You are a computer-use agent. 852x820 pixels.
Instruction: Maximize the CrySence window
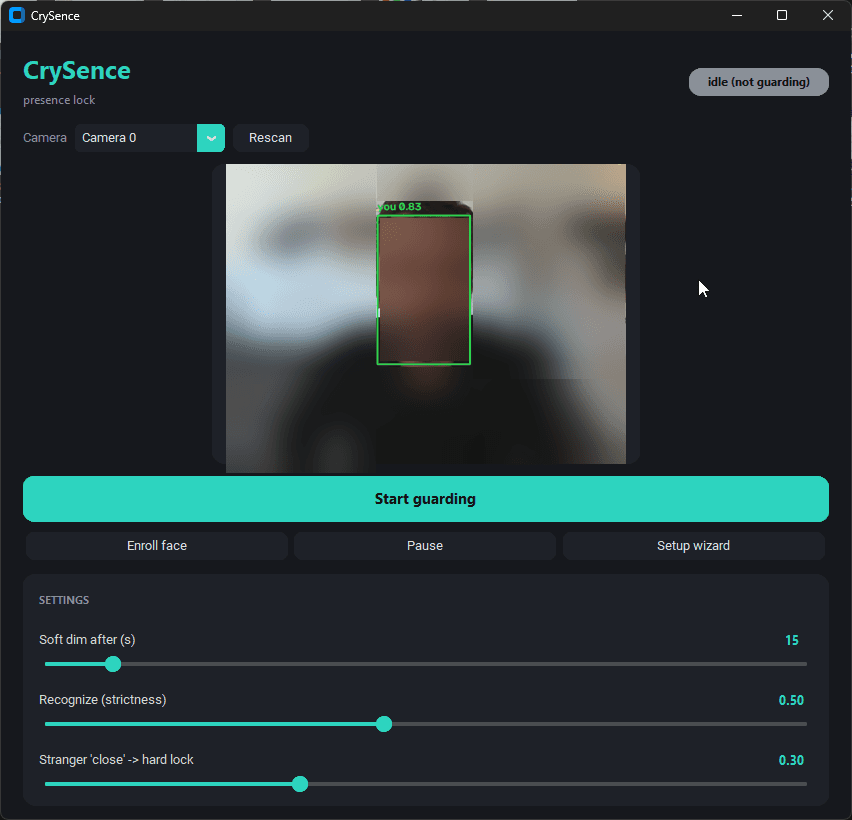click(782, 15)
